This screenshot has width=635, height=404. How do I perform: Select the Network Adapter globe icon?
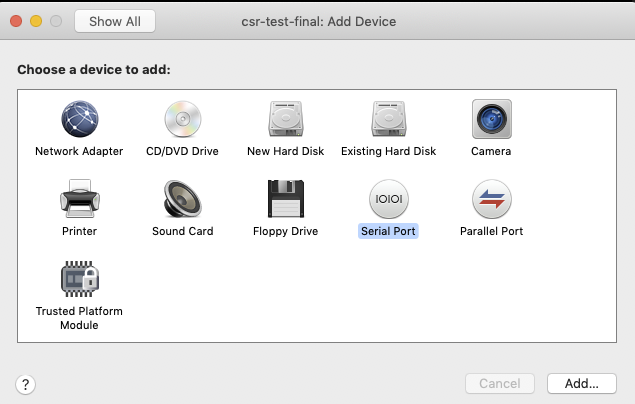(79, 119)
